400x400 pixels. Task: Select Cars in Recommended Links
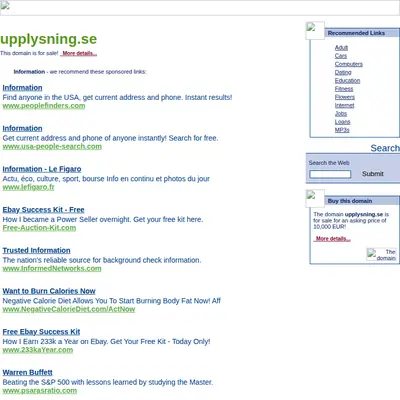[x=341, y=56]
